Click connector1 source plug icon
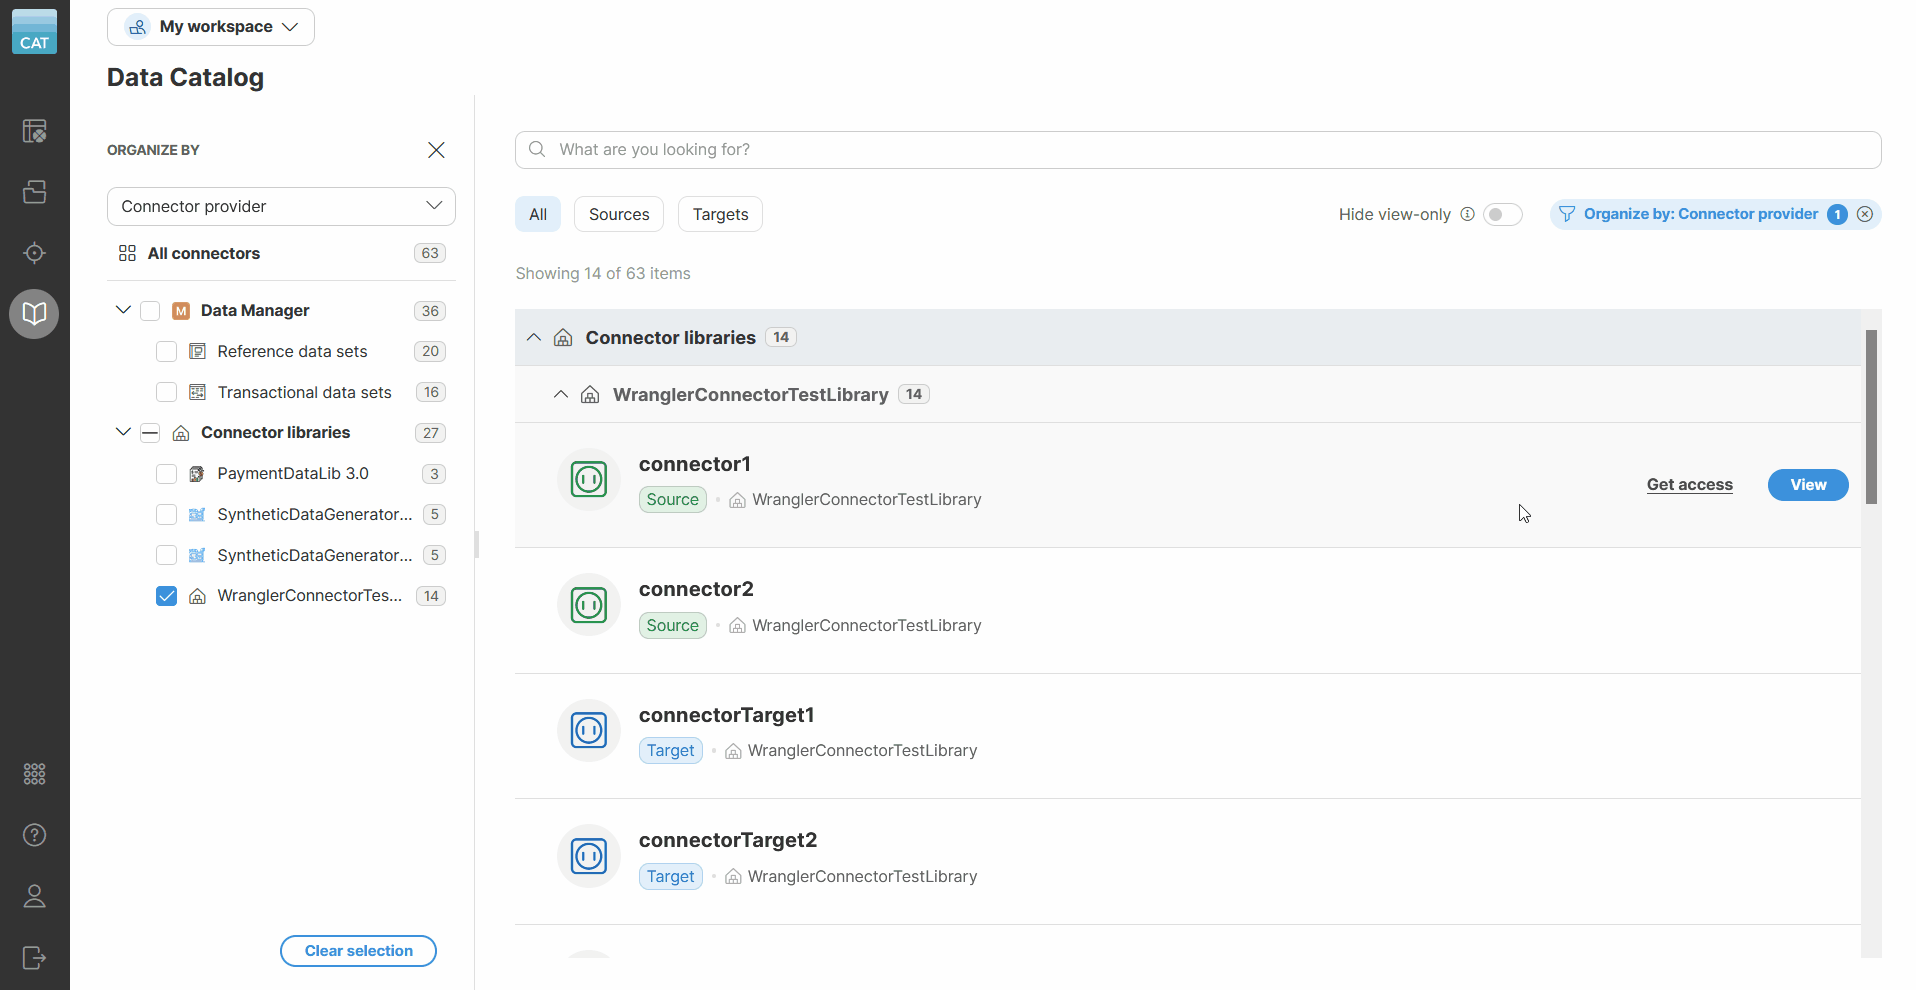This screenshot has height=990, width=1916. pyautogui.click(x=589, y=480)
